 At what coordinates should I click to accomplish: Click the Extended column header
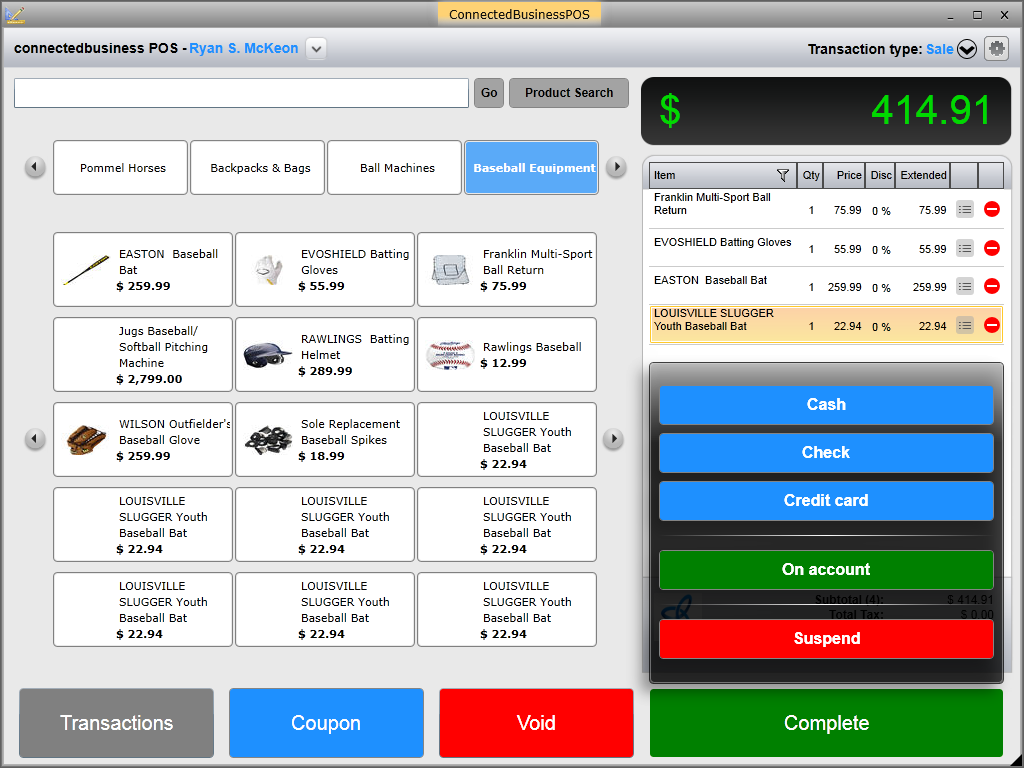point(923,175)
